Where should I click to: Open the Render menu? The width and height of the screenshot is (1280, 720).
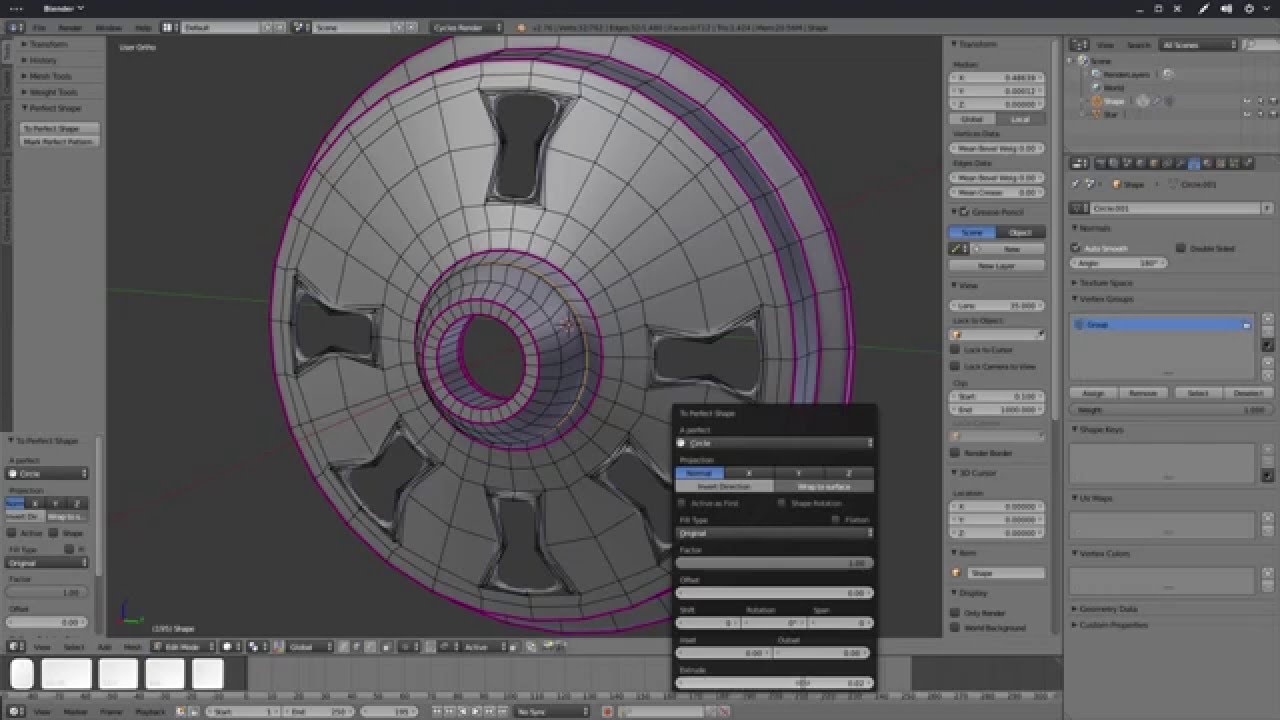(70, 27)
